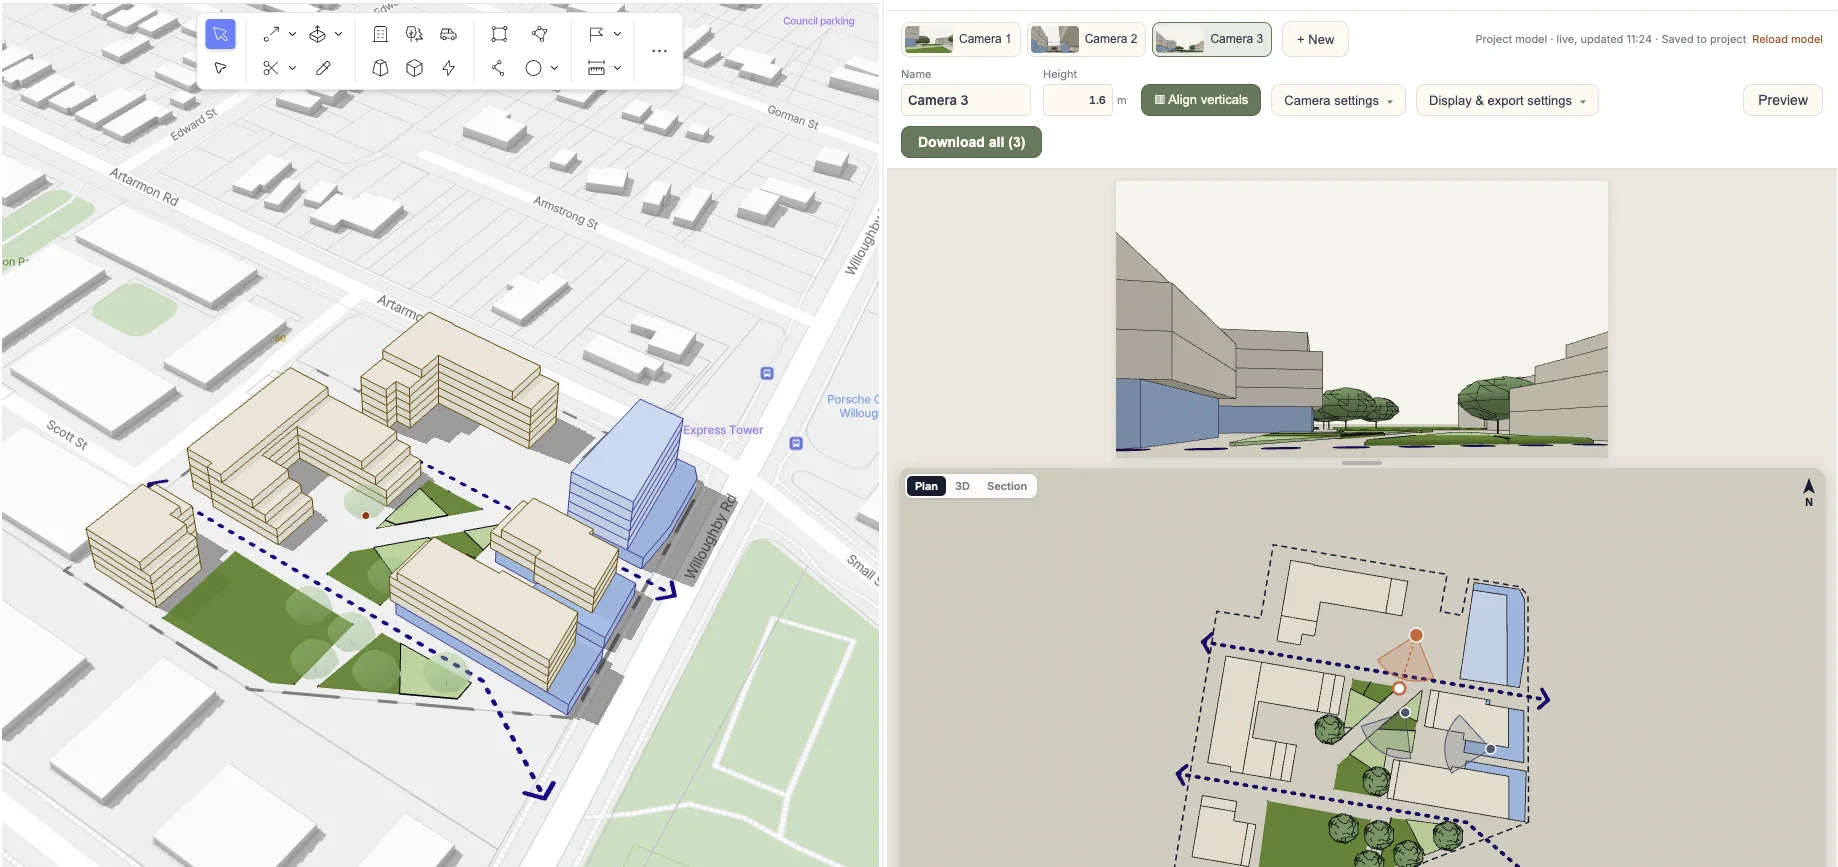Click the Reload model link
The width and height of the screenshot is (1838, 867).
(1787, 39)
